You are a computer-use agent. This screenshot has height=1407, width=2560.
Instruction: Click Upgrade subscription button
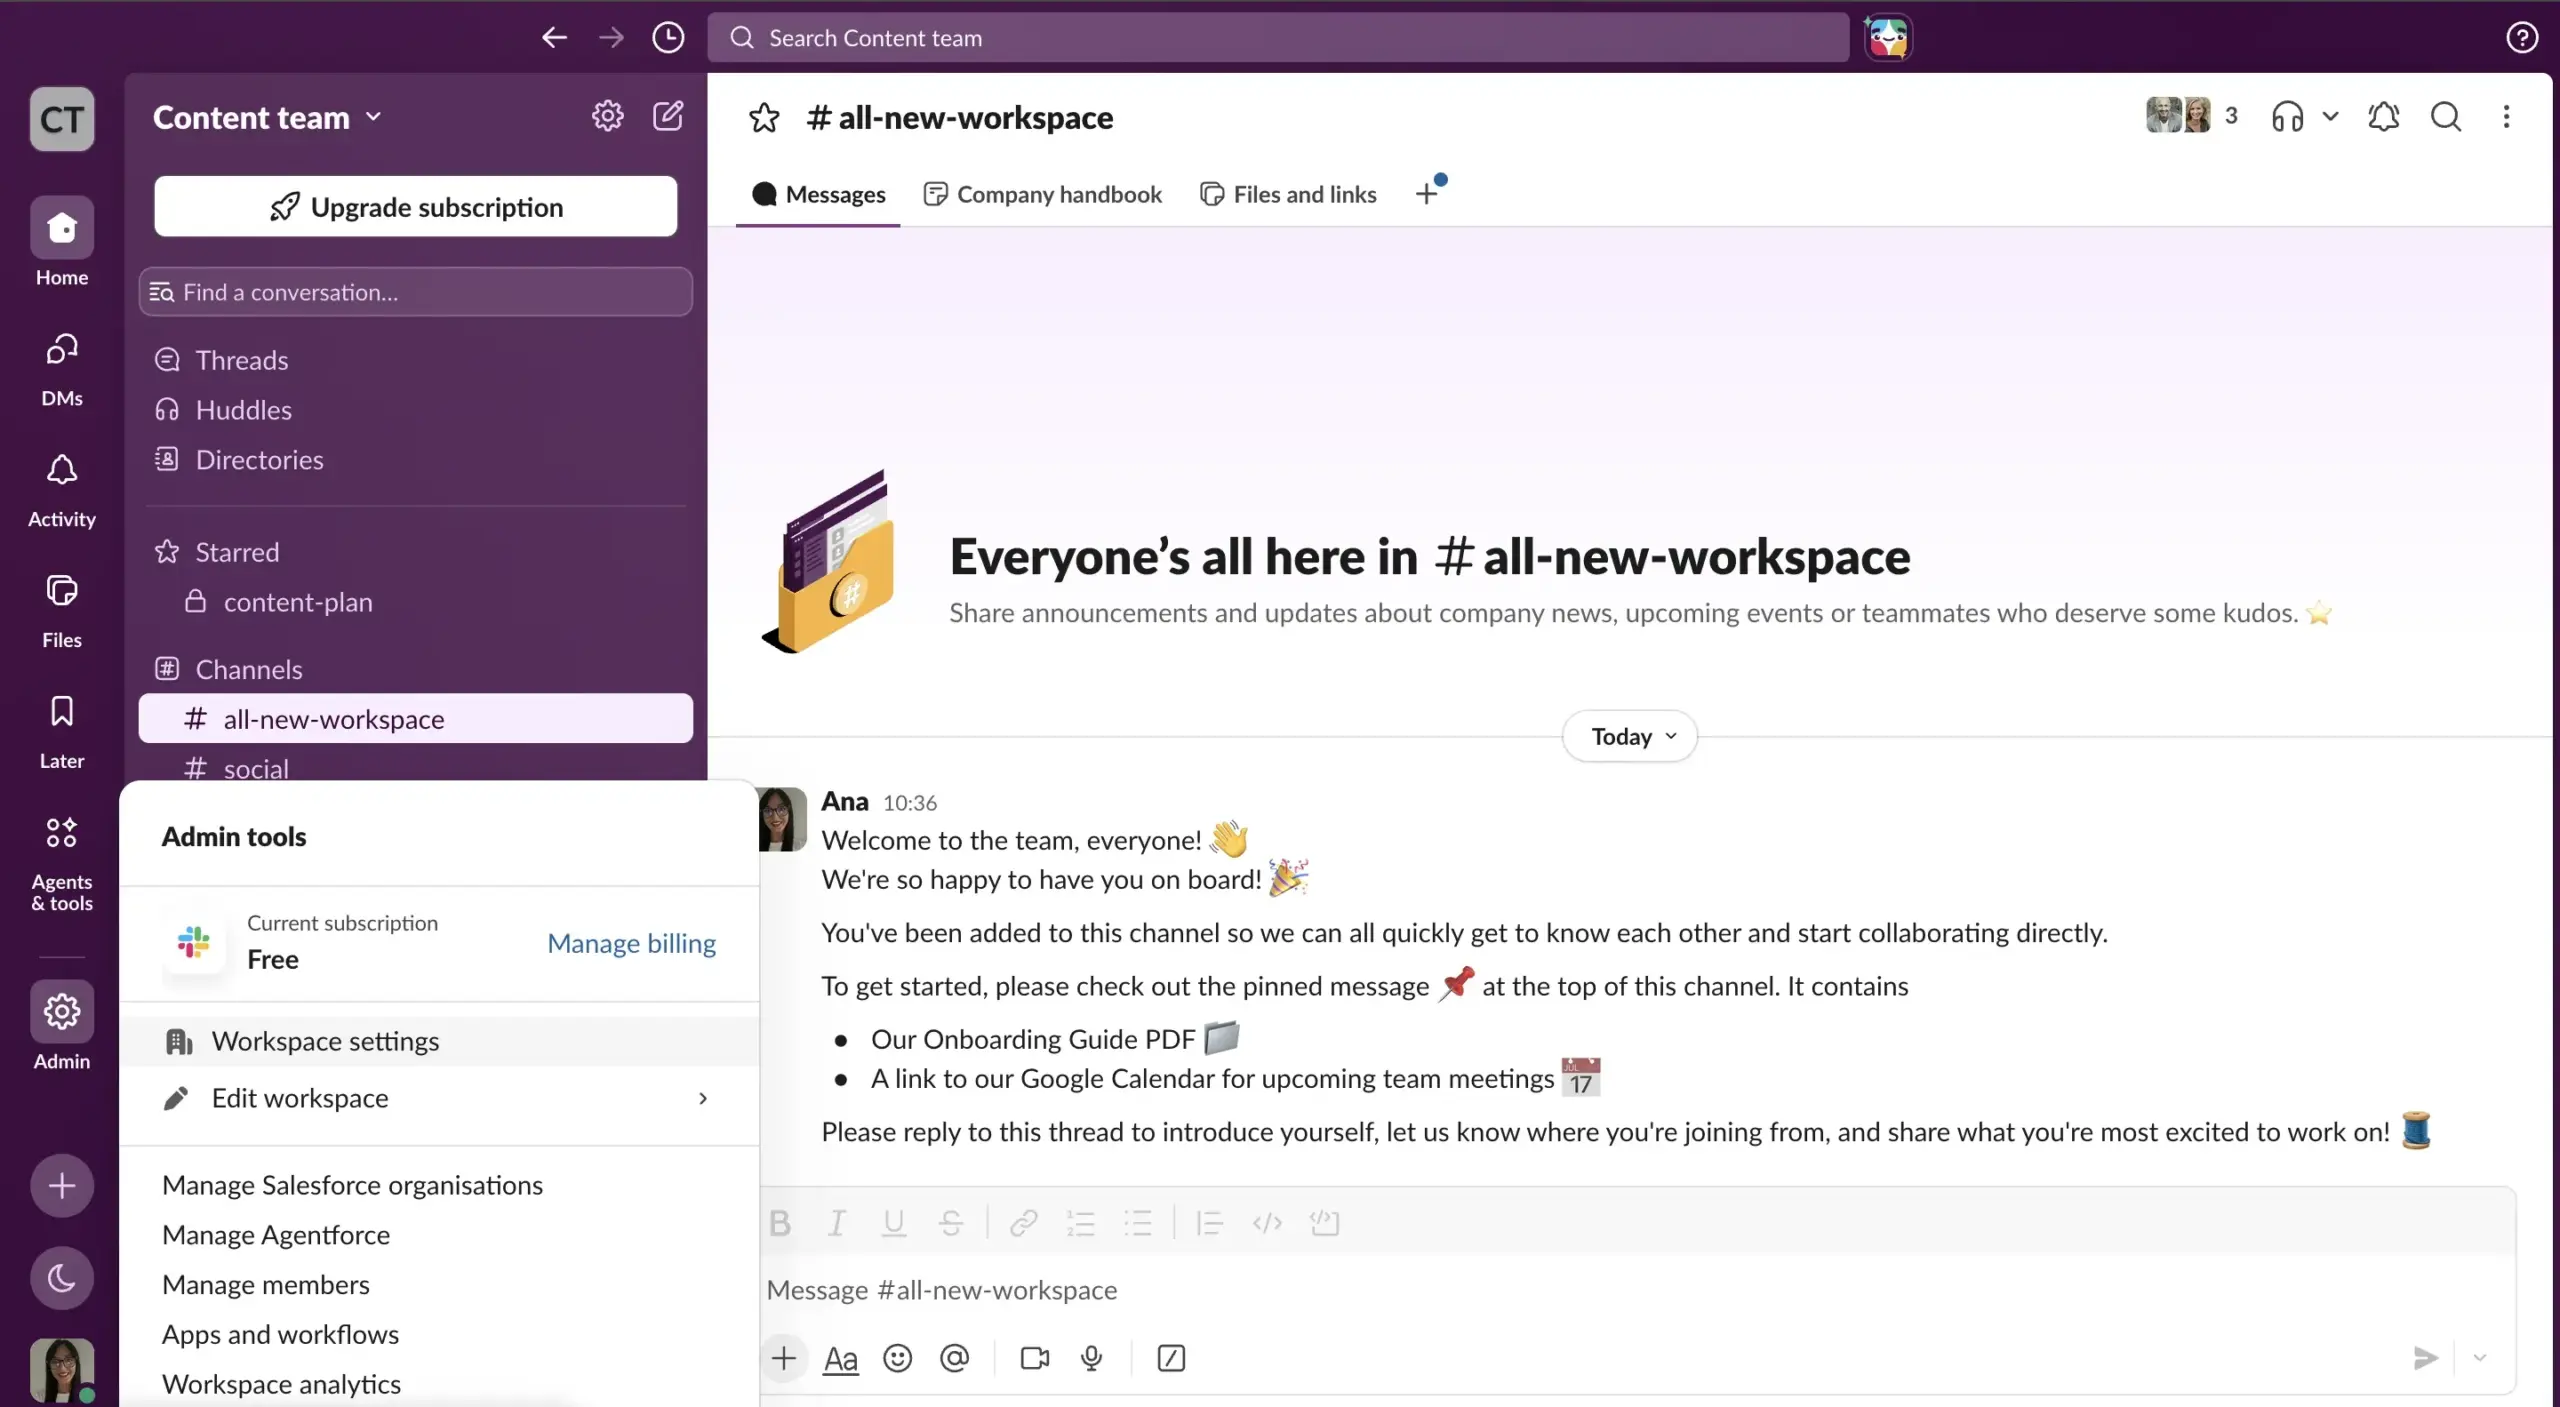point(416,206)
